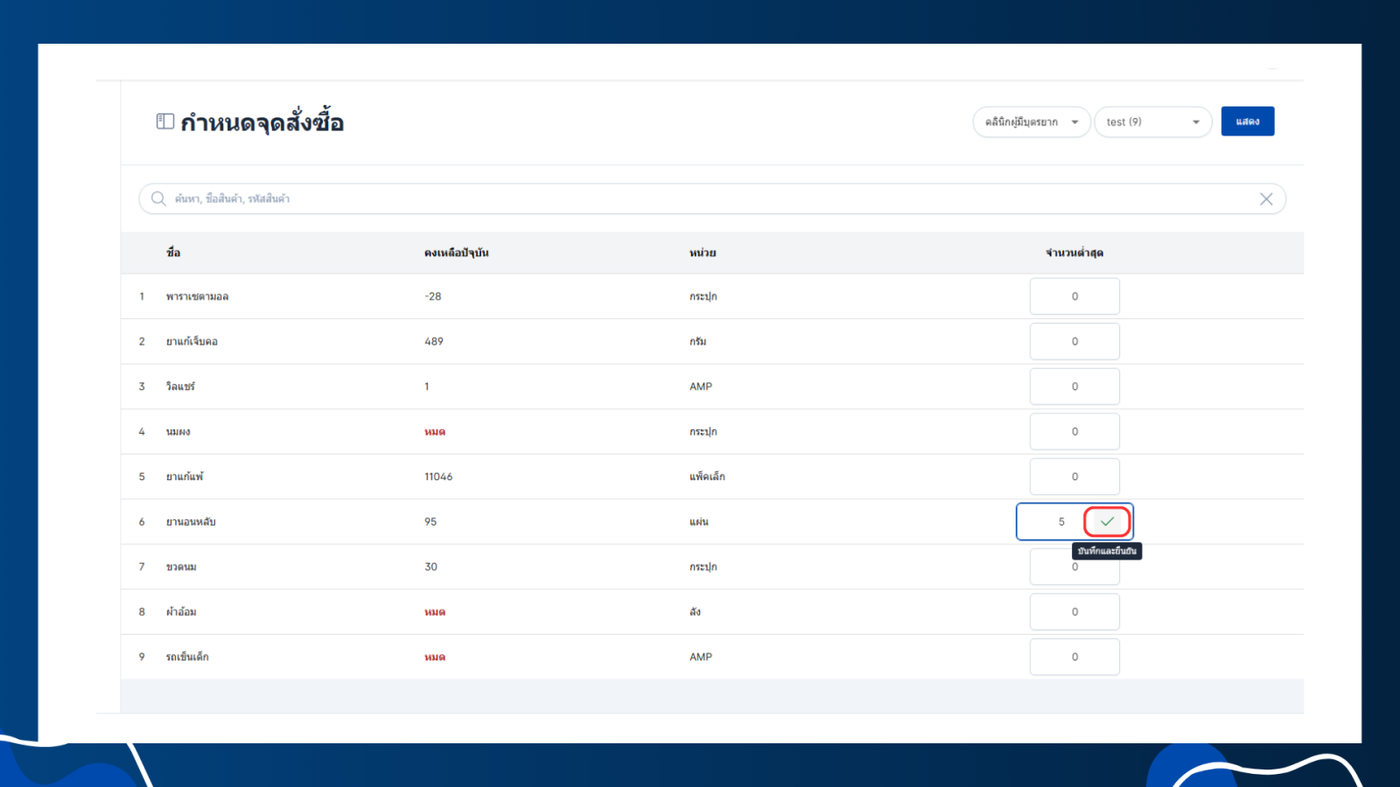Edit minimum quantity for ยาแก้แพ้
This screenshot has height=787, width=1400.
pos(1075,477)
